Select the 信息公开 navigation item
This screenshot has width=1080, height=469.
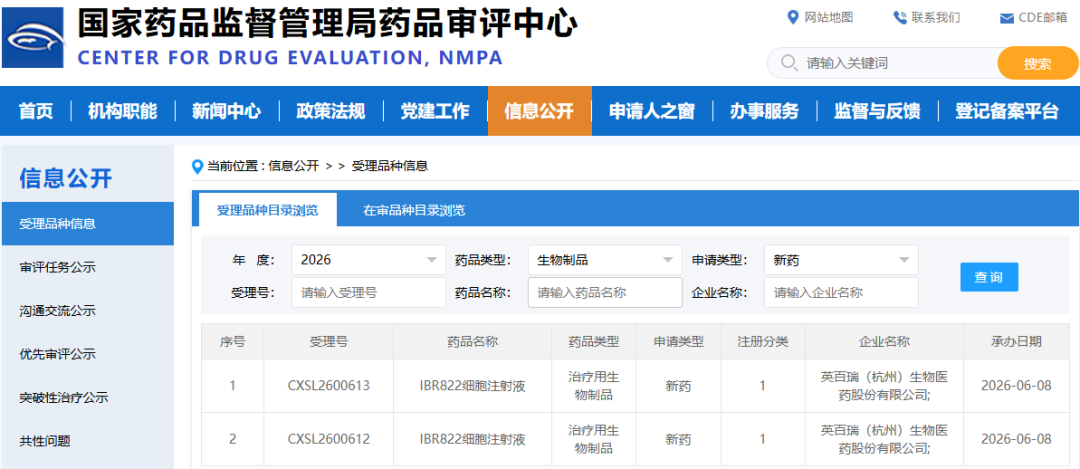click(539, 111)
